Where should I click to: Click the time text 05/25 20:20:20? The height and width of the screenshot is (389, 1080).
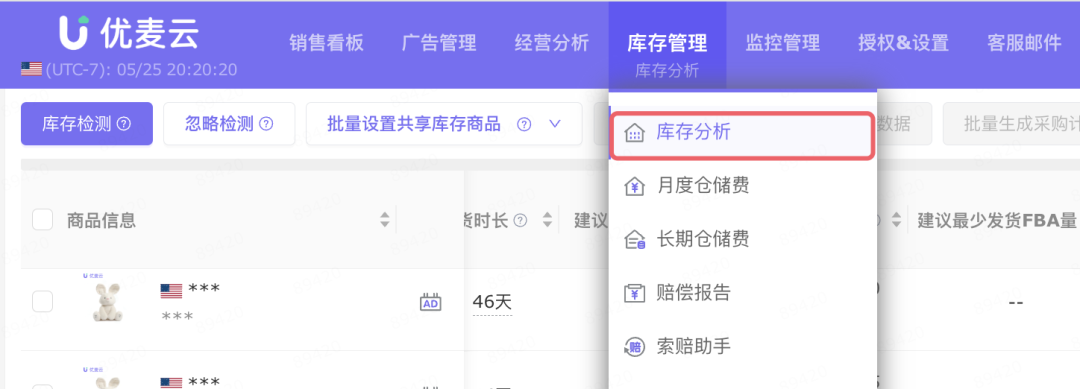click(x=177, y=70)
